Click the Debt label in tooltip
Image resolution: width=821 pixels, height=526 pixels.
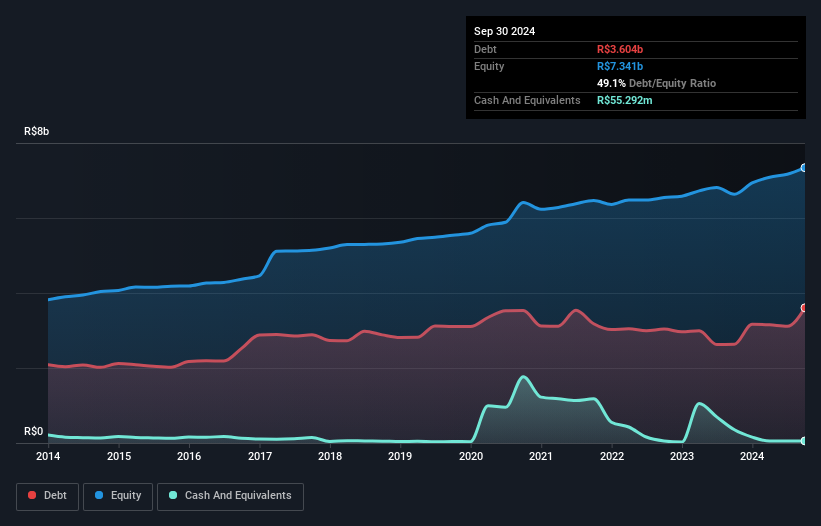point(485,49)
